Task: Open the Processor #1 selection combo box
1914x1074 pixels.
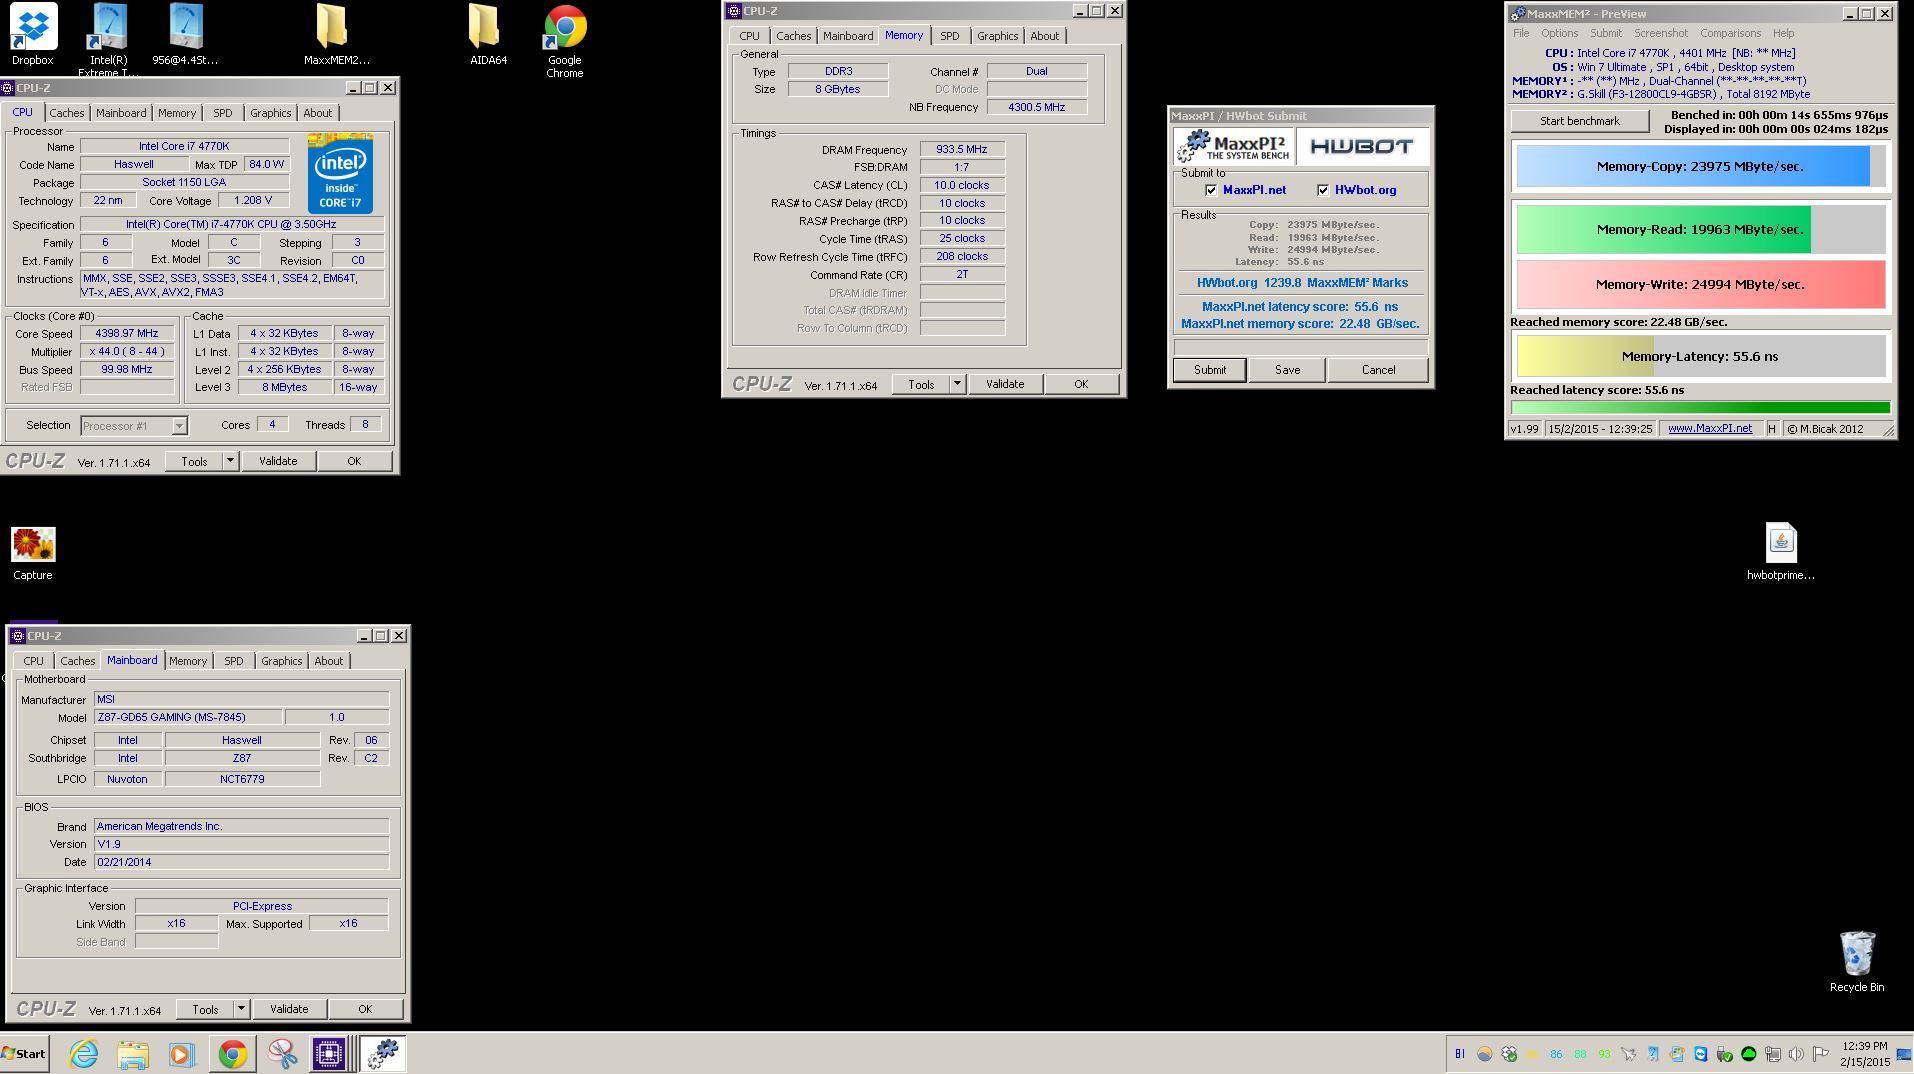Action: point(133,426)
